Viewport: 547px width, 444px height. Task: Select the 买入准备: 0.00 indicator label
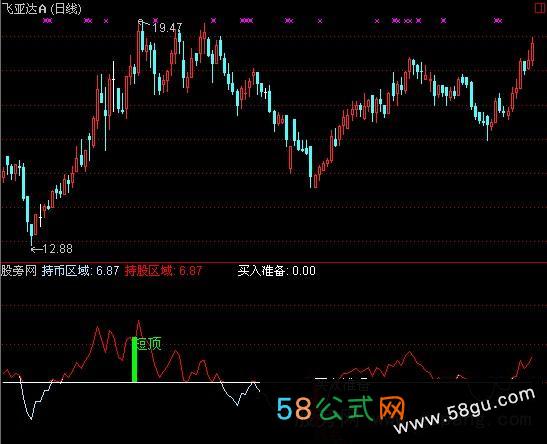277,271
